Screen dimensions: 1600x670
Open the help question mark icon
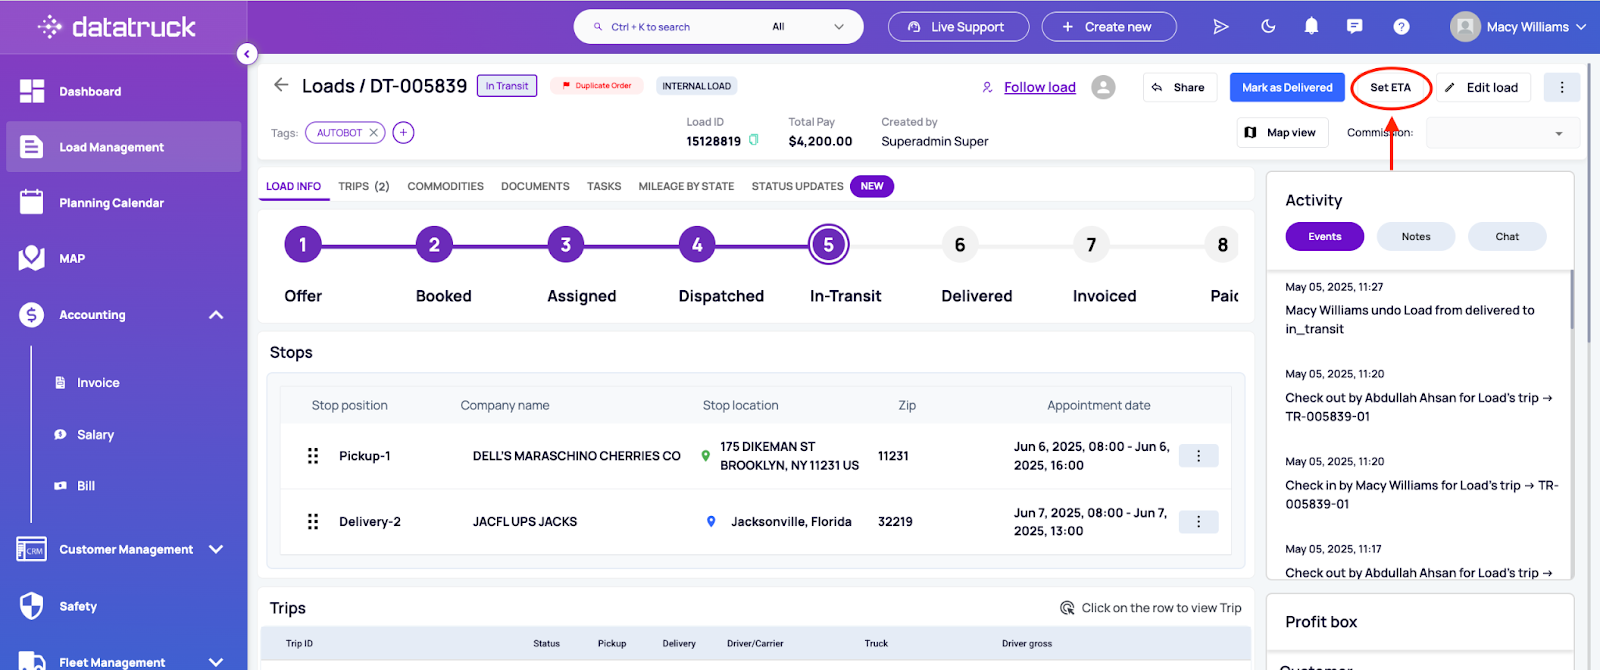coord(1401,27)
